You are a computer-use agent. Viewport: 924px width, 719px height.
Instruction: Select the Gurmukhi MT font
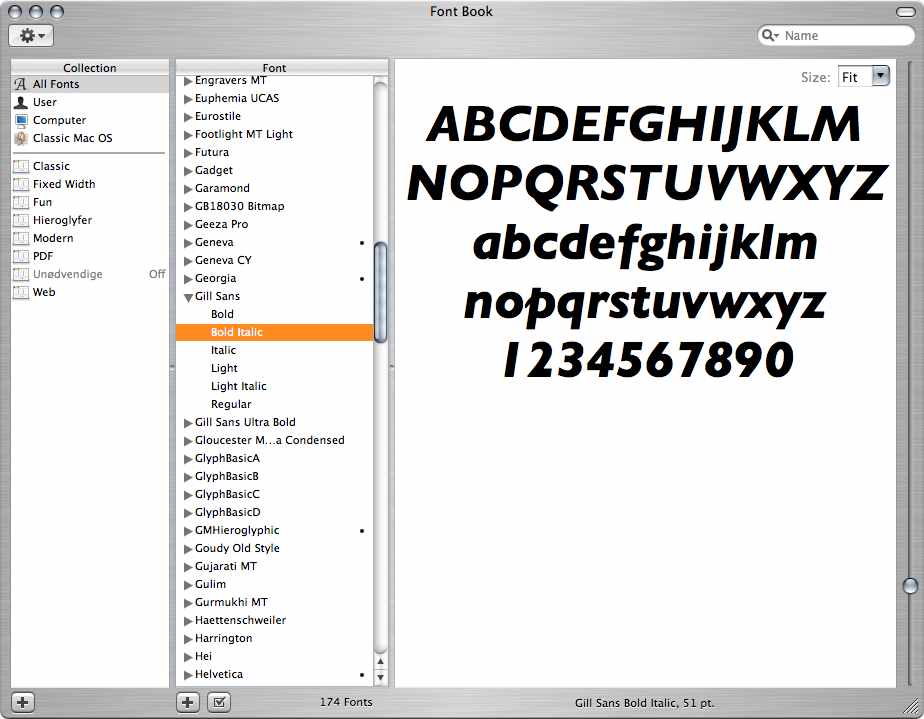click(231, 602)
